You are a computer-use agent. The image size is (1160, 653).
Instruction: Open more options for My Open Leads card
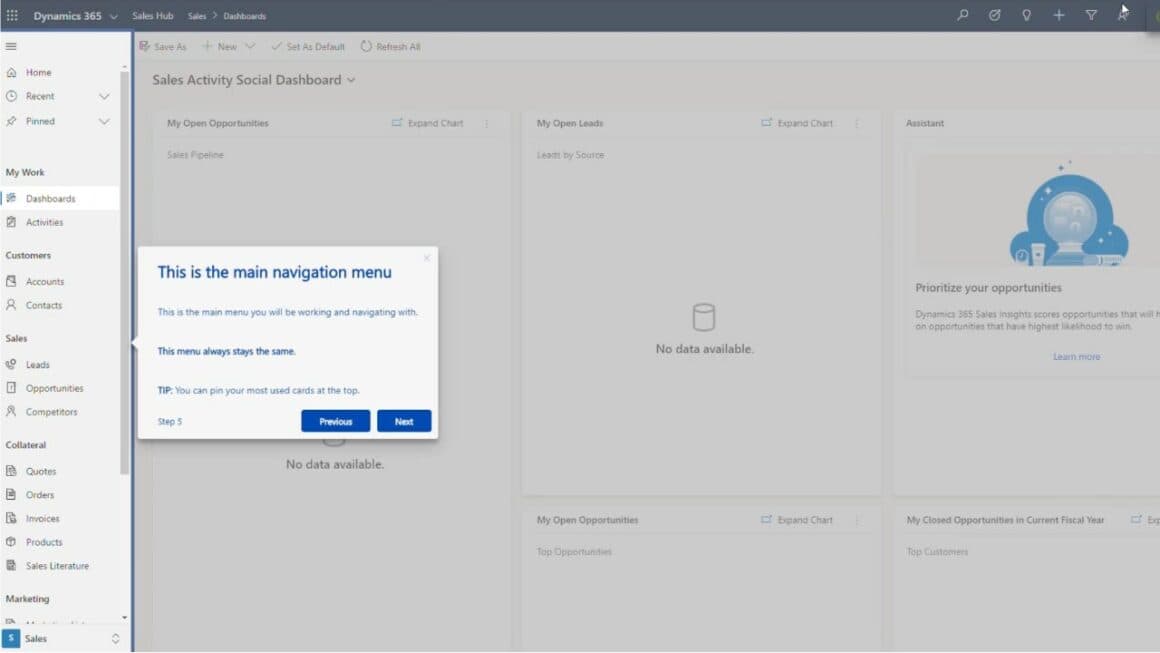point(857,124)
